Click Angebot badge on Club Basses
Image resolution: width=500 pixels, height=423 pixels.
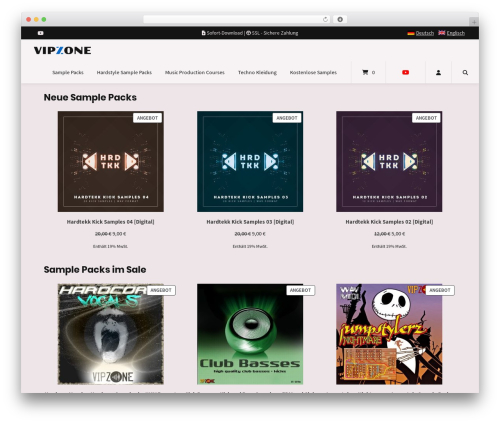(300, 290)
